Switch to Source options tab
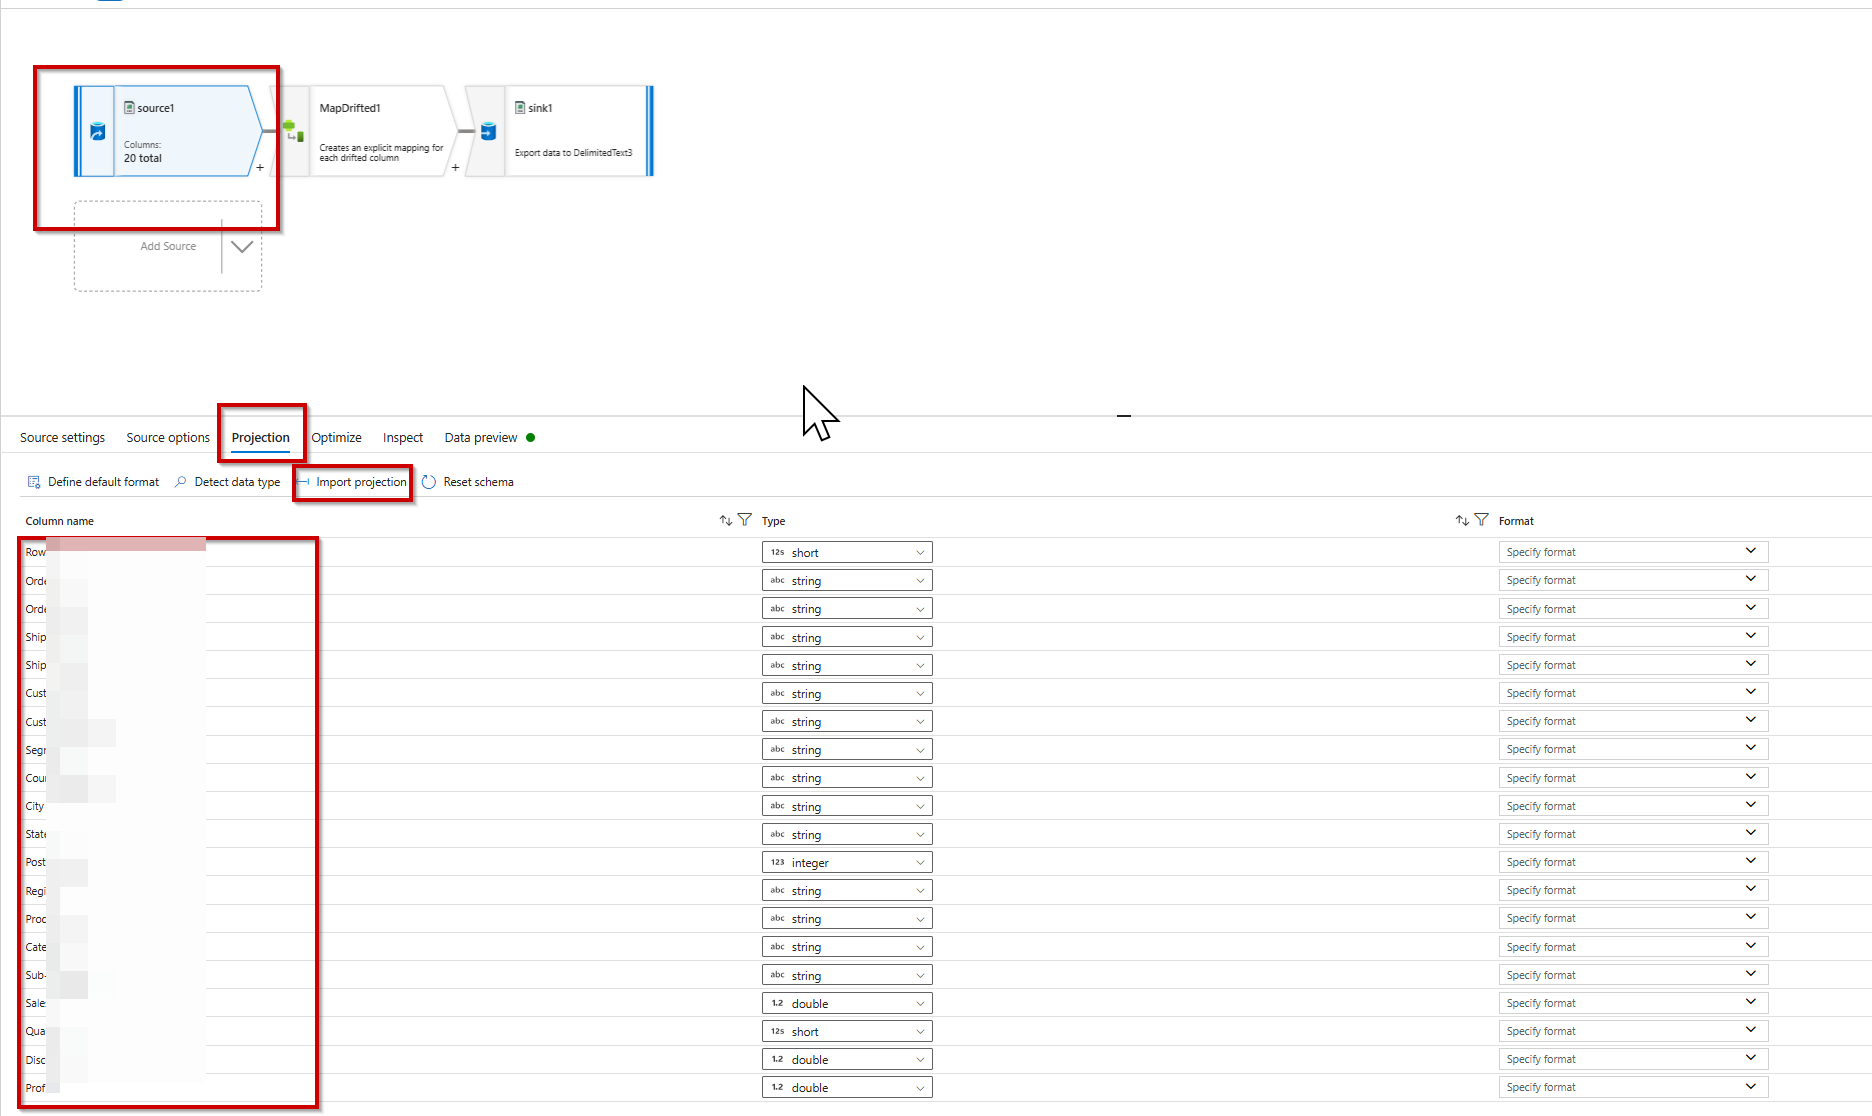The height and width of the screenshot is (1116, 1872). point(168,438)
